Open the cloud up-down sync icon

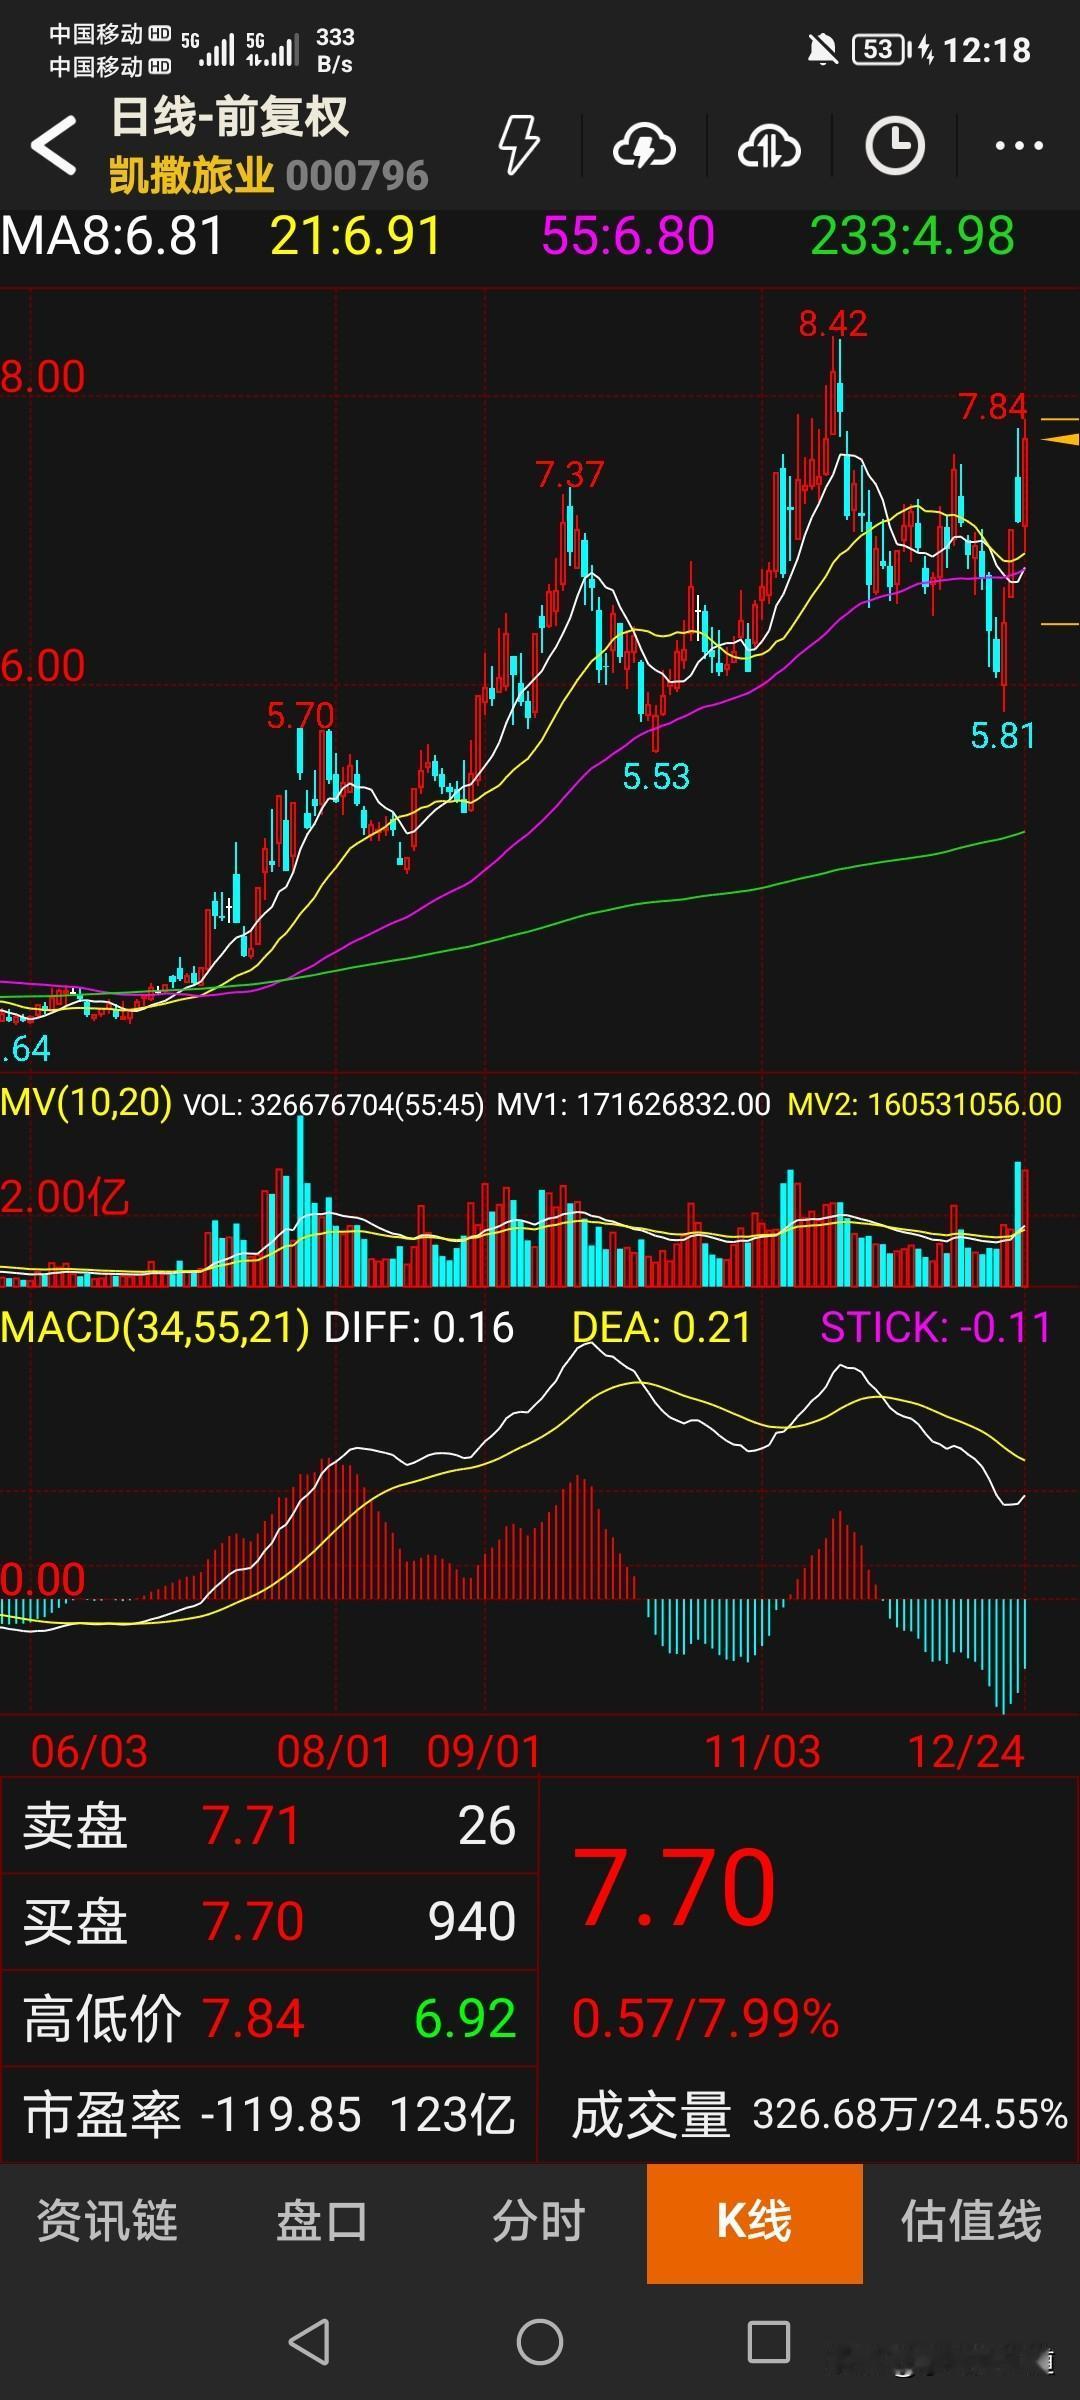click(769, 147)
